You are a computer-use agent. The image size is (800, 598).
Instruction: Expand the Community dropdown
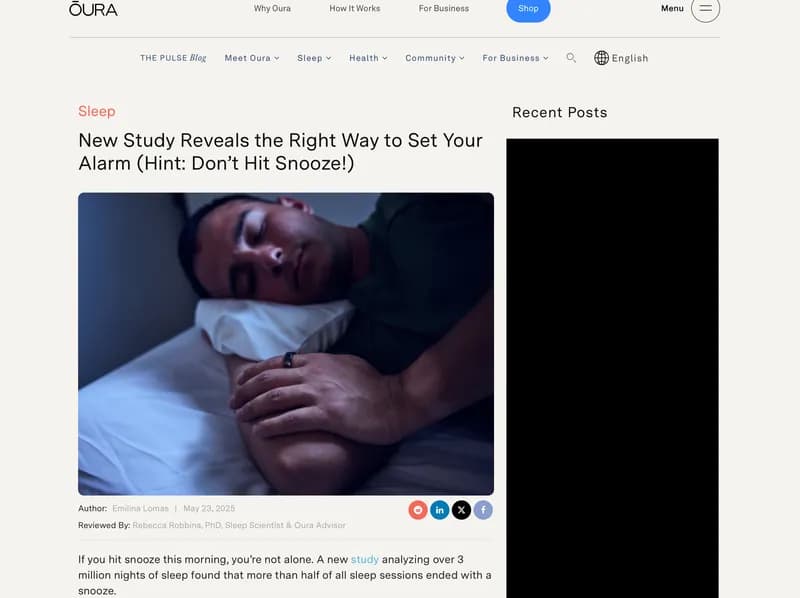point(435,58)
